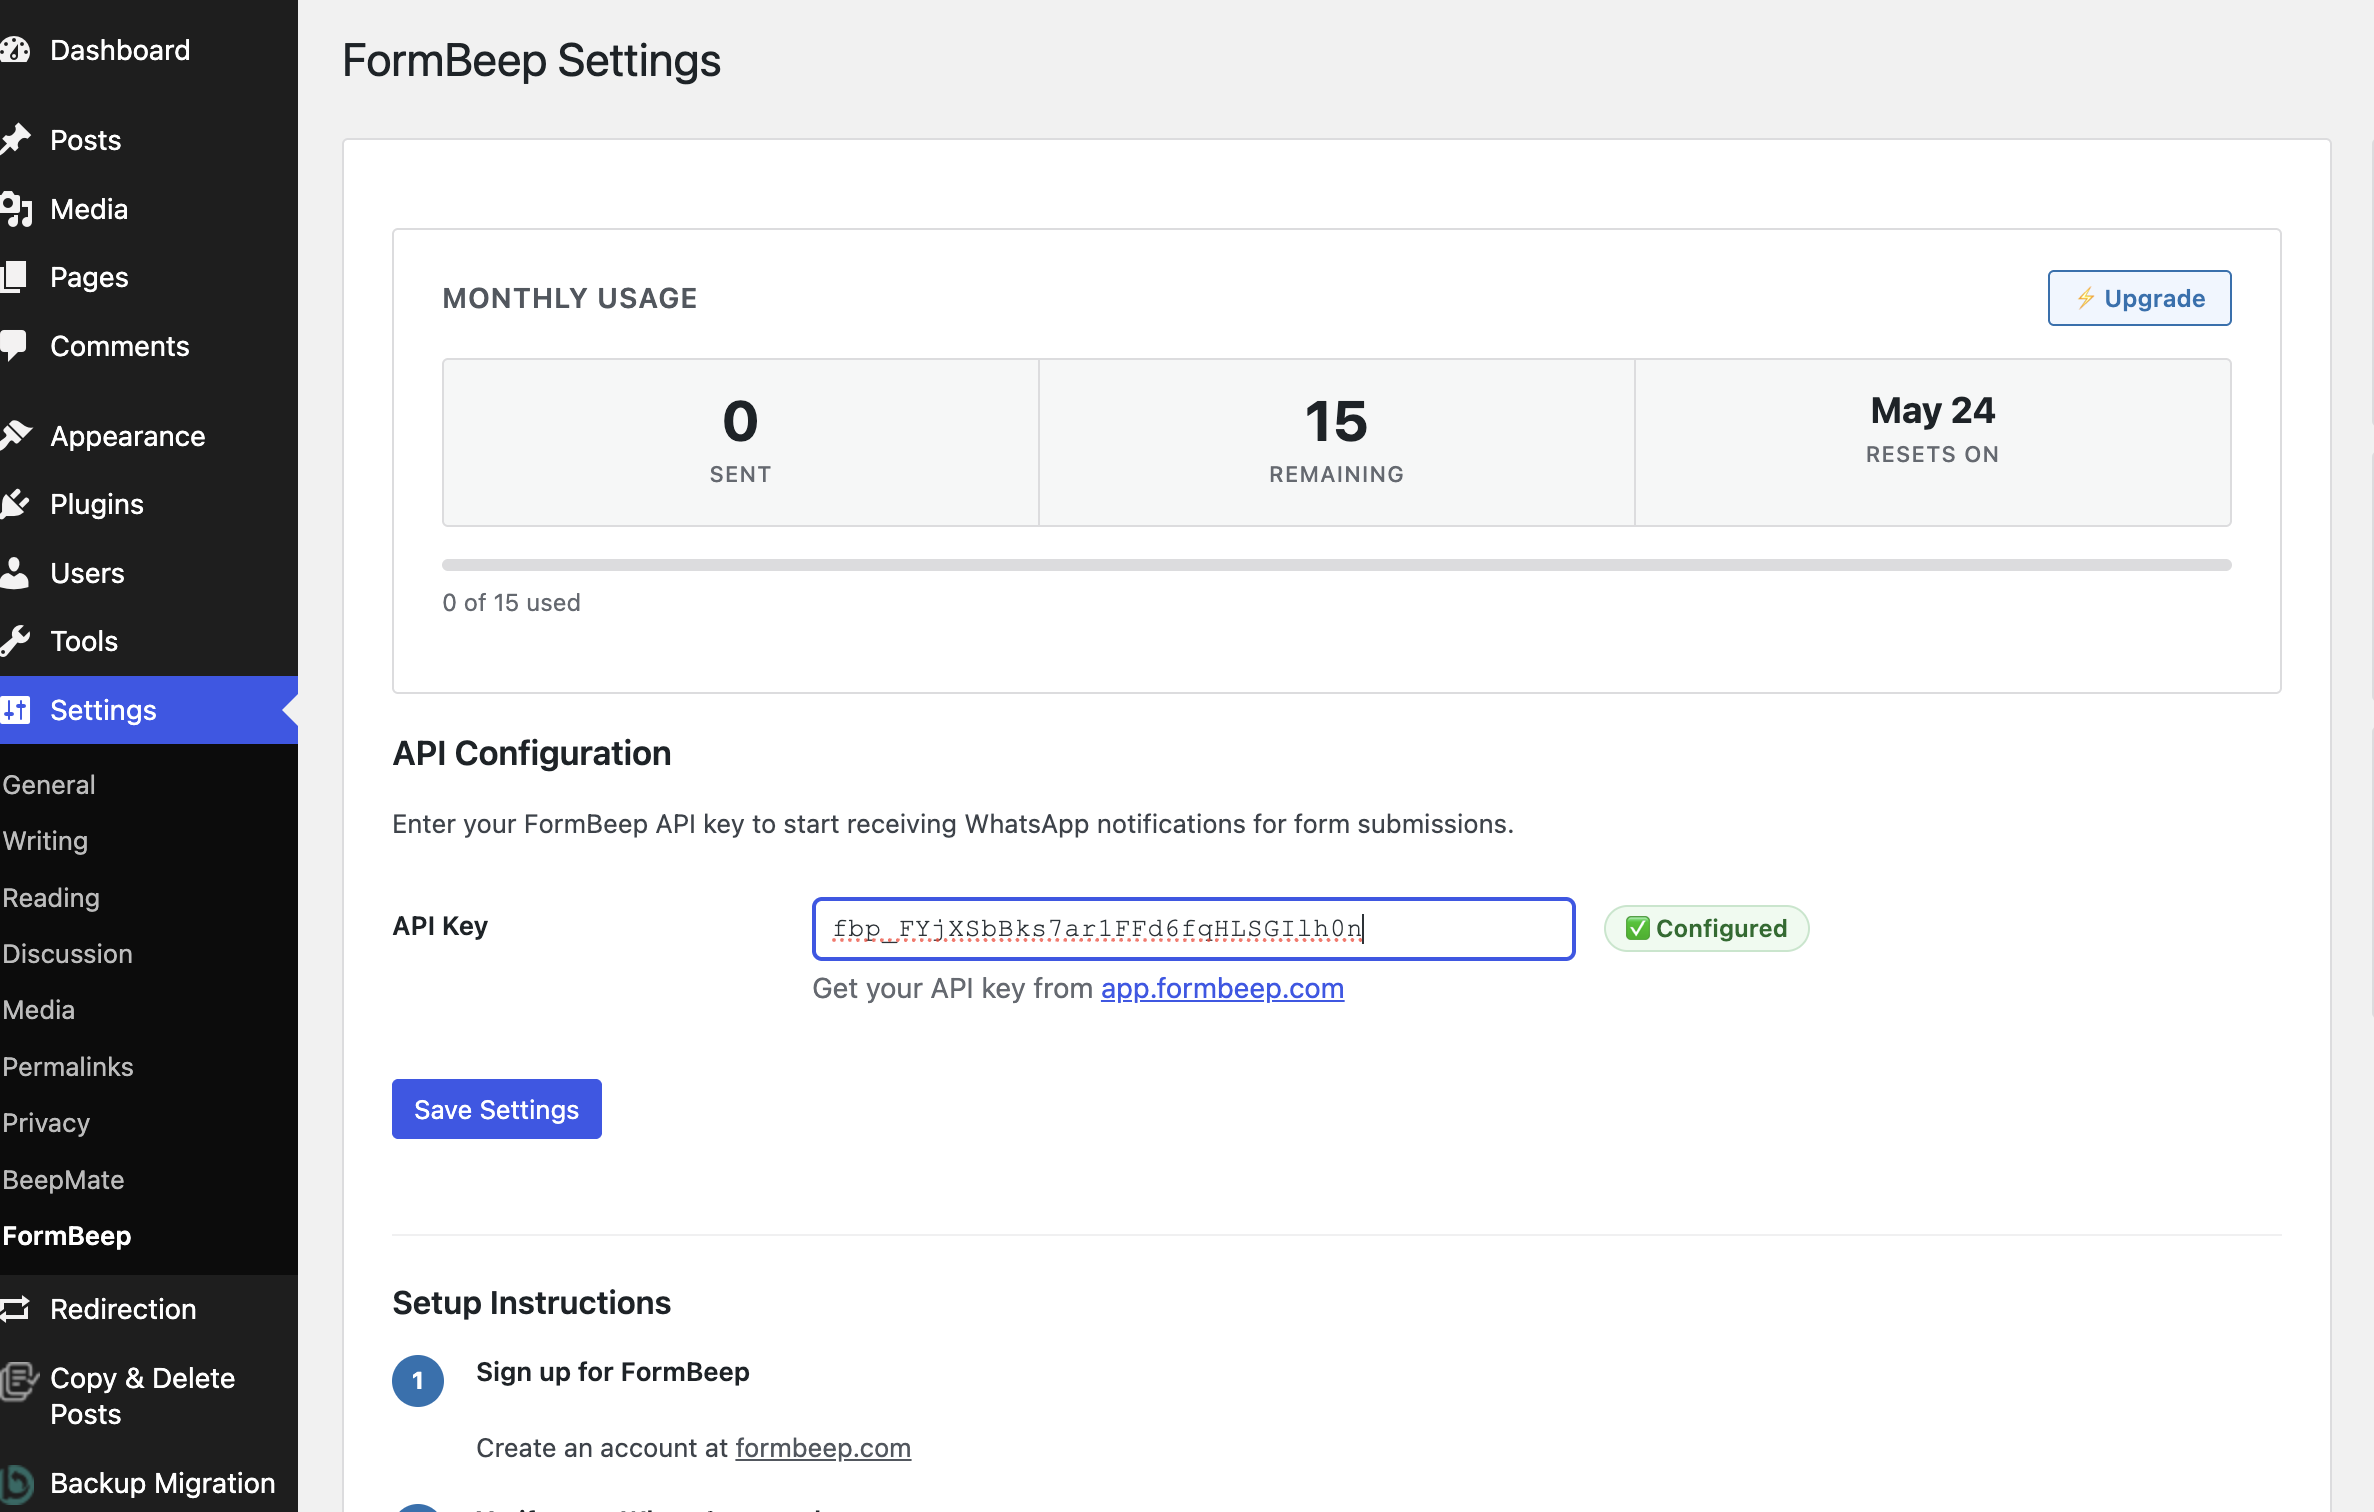Click Save Settings button
The width and height of the screenshot is (2374, 1512).
497,1109
